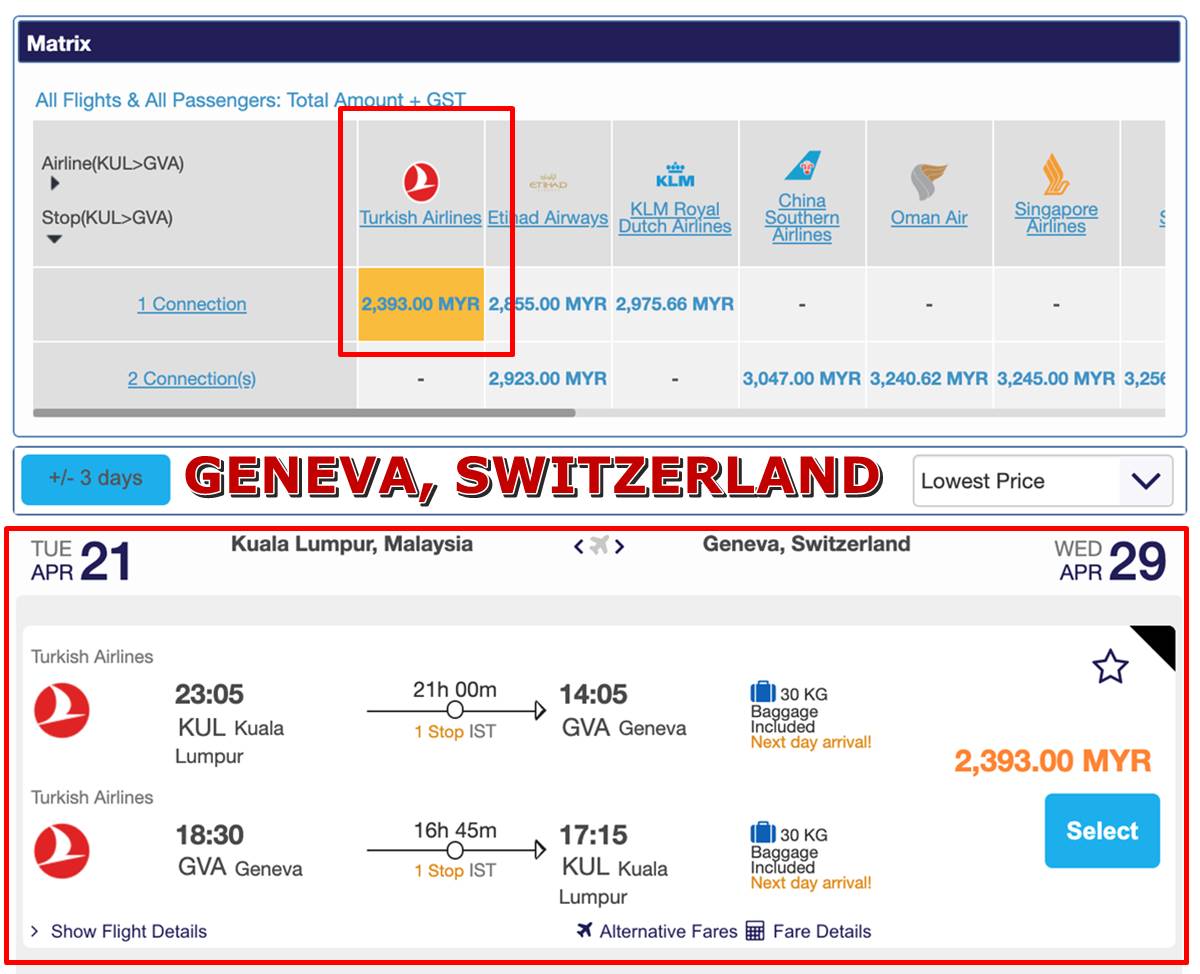The width and height of the screenshot is (1200, 974).
Task: Click the baggage icon on the outbound flight
Action: pyautogui.click(x=763, y=692)
